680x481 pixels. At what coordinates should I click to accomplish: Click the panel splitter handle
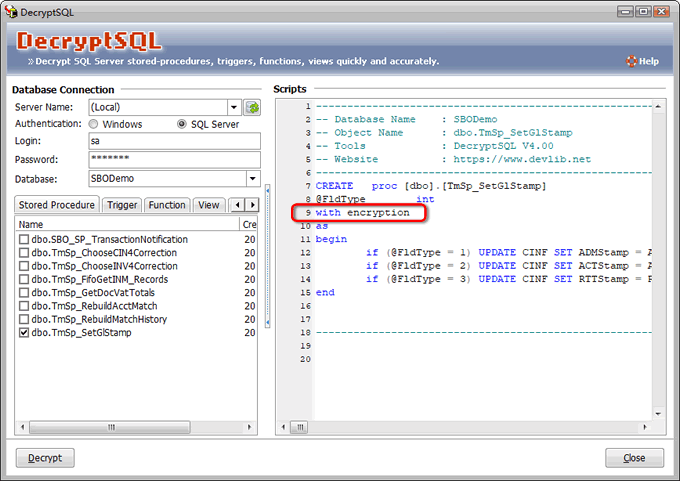(268, 256)
